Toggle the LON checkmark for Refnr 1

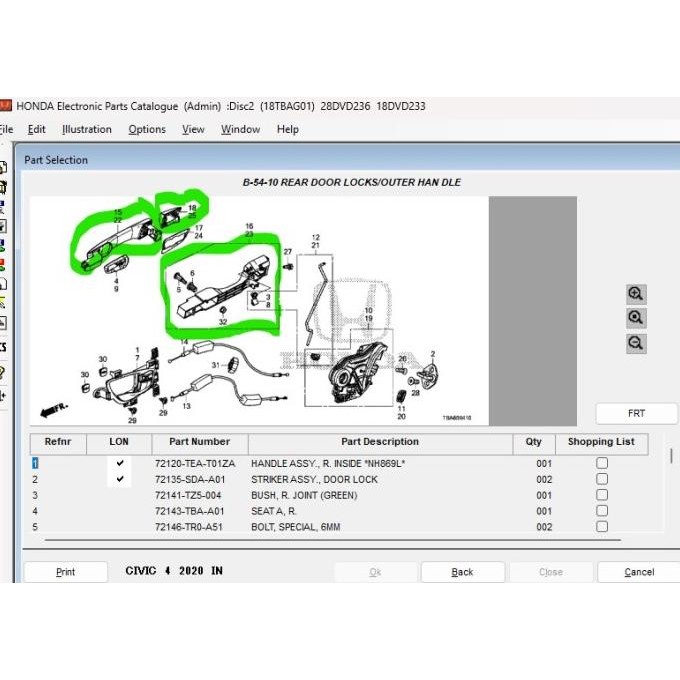click(x=120, y=463)
